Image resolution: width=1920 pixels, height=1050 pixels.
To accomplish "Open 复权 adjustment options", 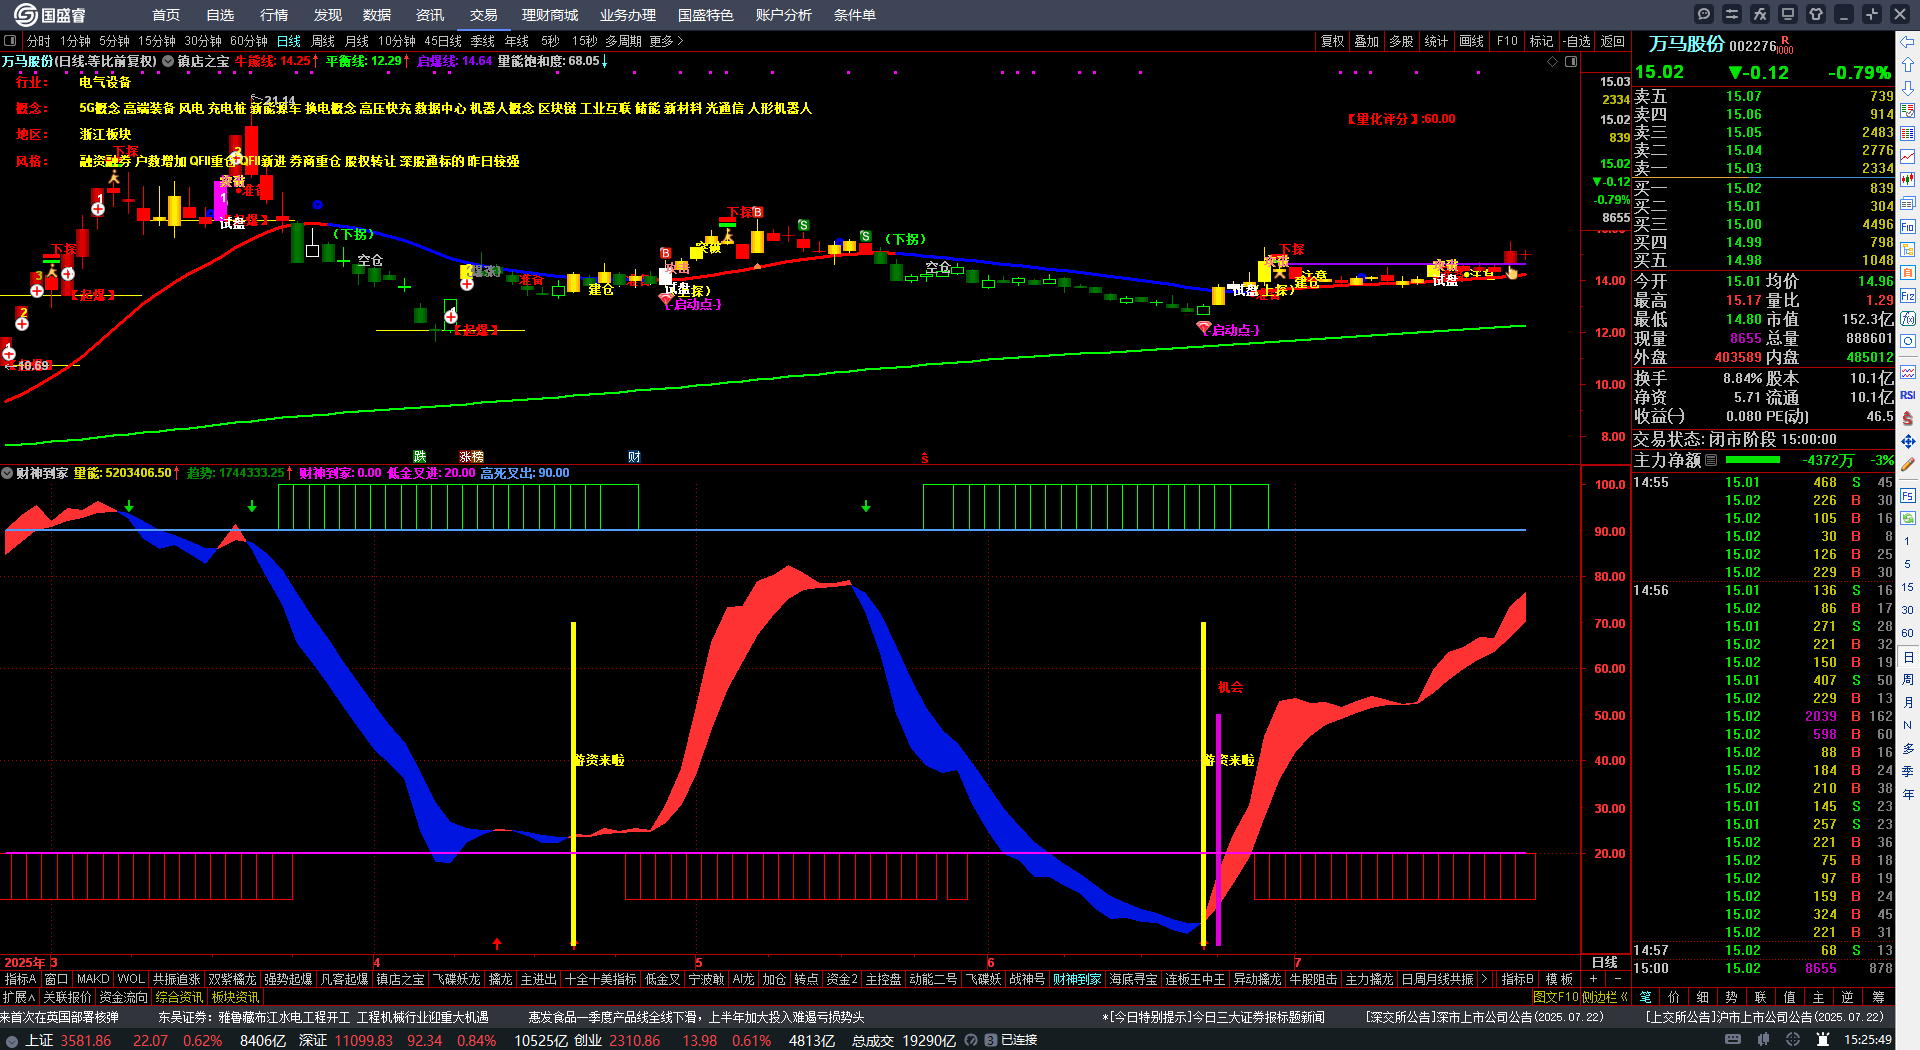I will click(1333, 41).
